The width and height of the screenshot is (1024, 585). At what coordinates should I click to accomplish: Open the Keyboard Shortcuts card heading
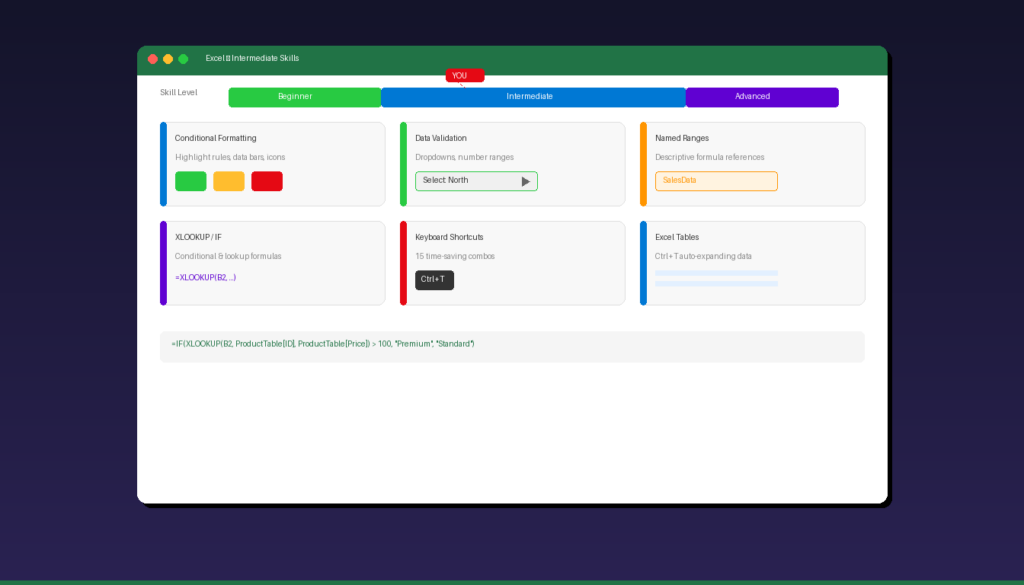[449, 237]
